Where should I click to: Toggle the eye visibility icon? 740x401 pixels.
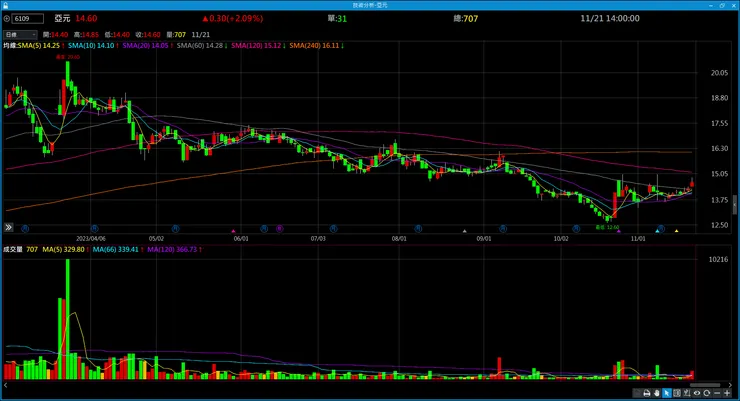697,393
